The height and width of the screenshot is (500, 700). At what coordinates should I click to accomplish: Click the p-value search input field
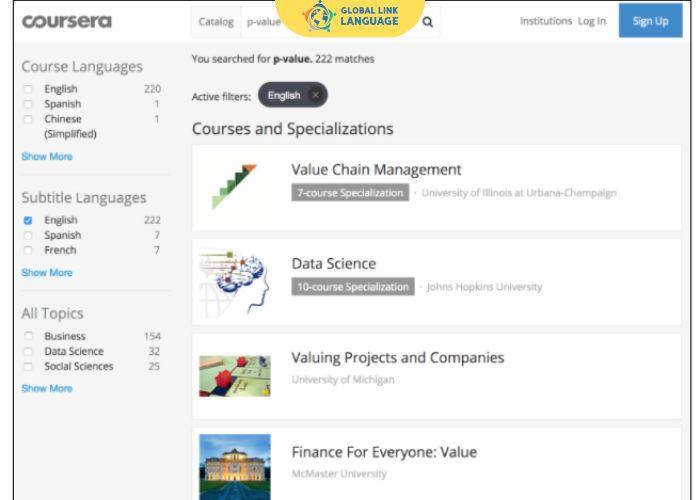click(x=265, y=22)
